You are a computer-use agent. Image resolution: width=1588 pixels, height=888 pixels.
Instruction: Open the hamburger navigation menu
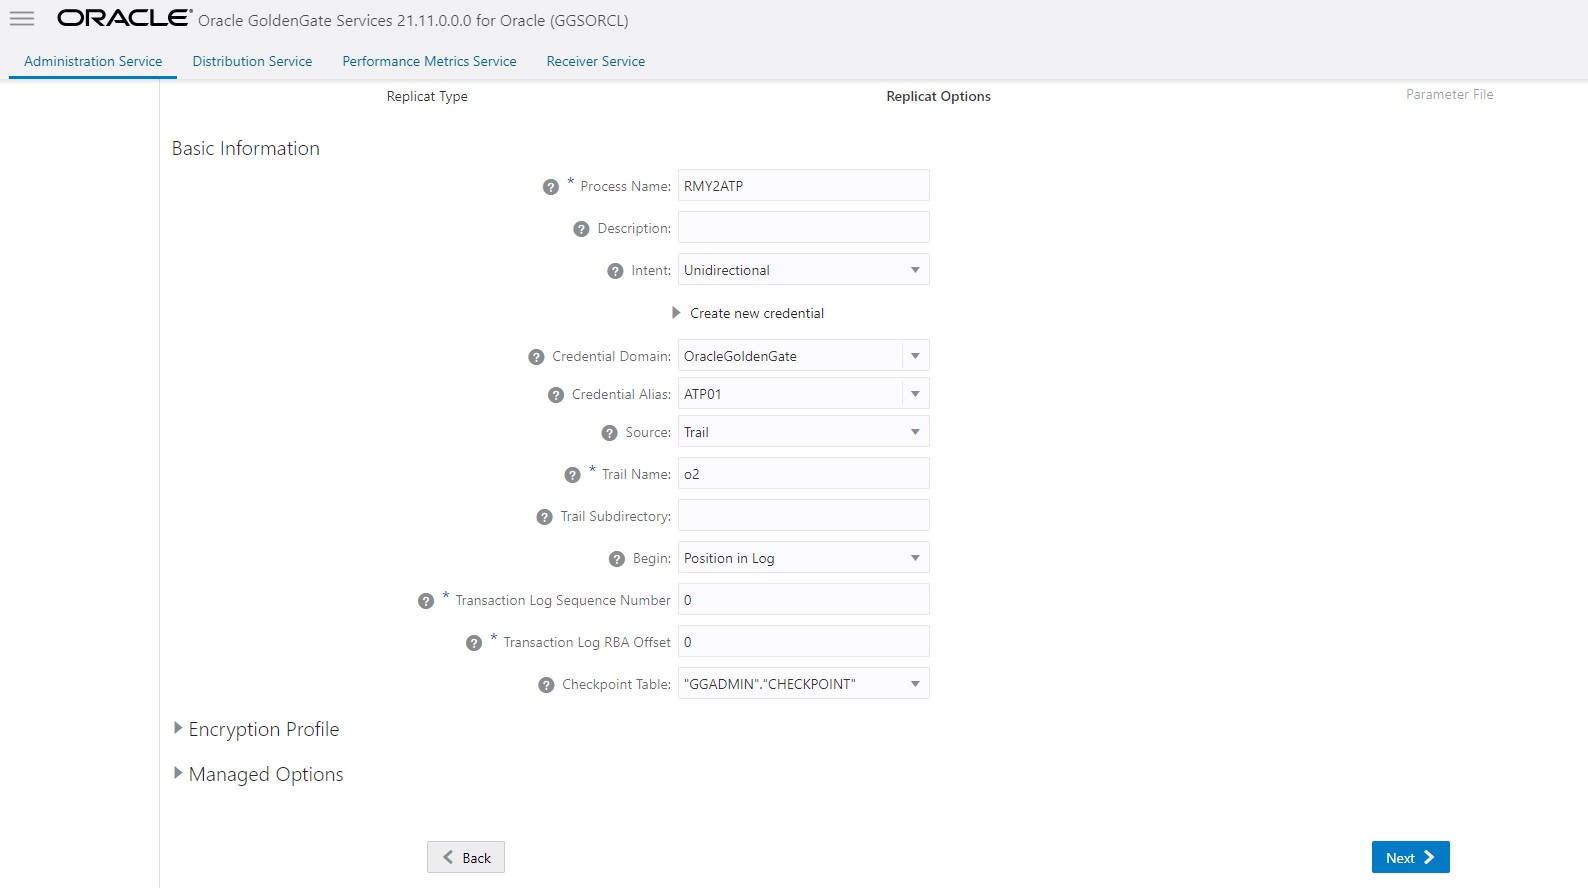(x=22, y=19)
